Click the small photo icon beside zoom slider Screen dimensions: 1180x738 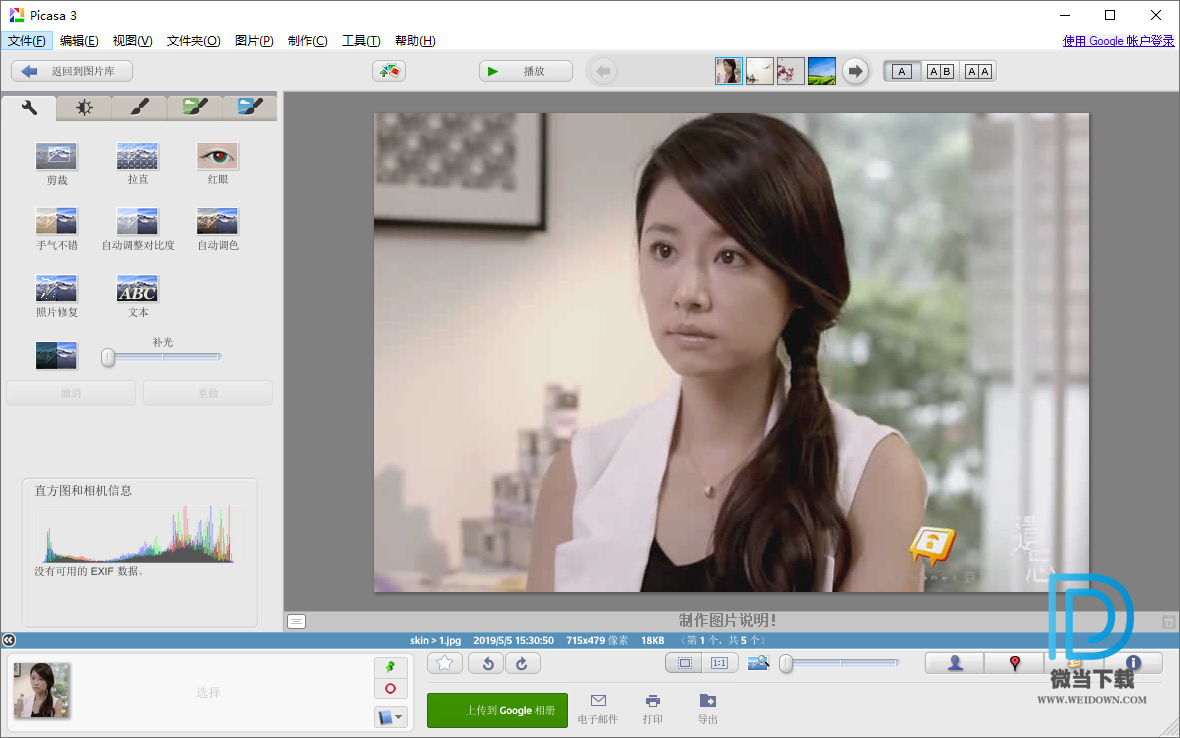759,663
